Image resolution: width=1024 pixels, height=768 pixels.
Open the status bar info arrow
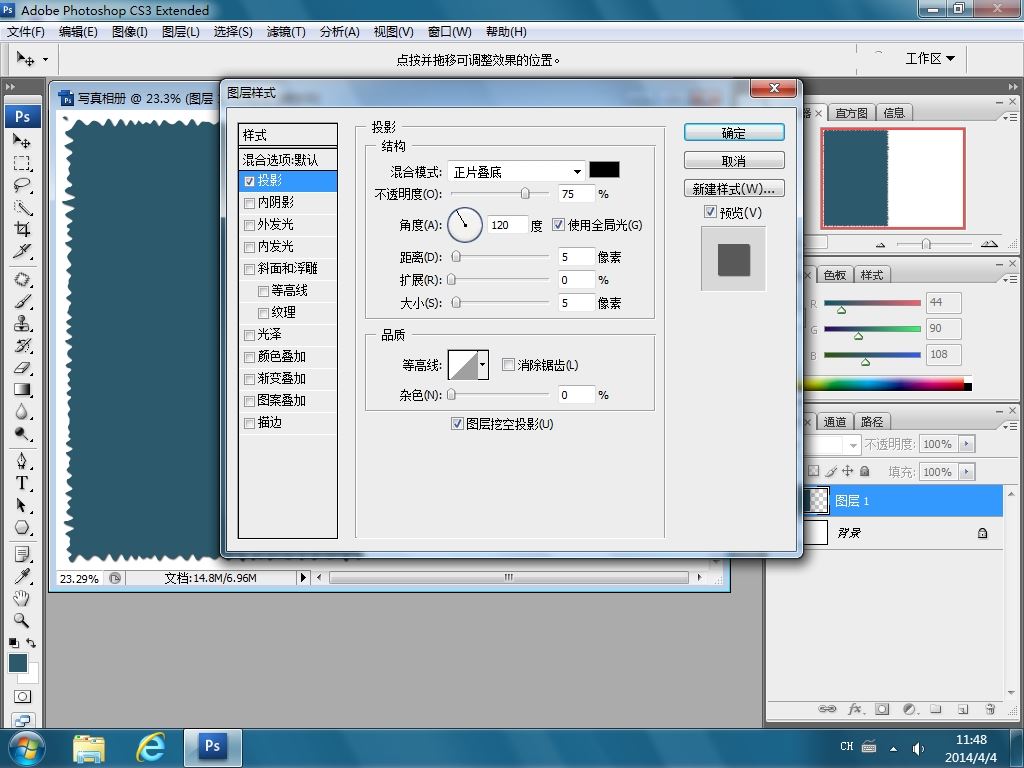pos(302,577)
